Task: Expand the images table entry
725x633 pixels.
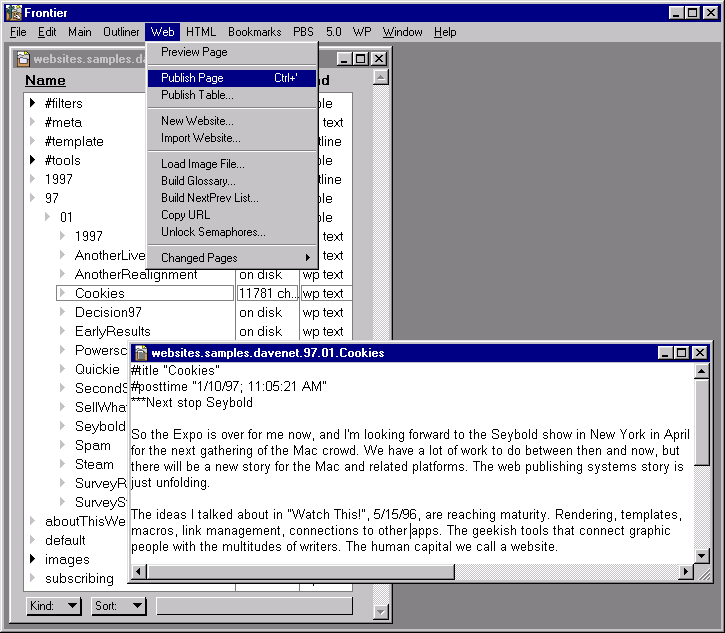Action: point(32,559)
